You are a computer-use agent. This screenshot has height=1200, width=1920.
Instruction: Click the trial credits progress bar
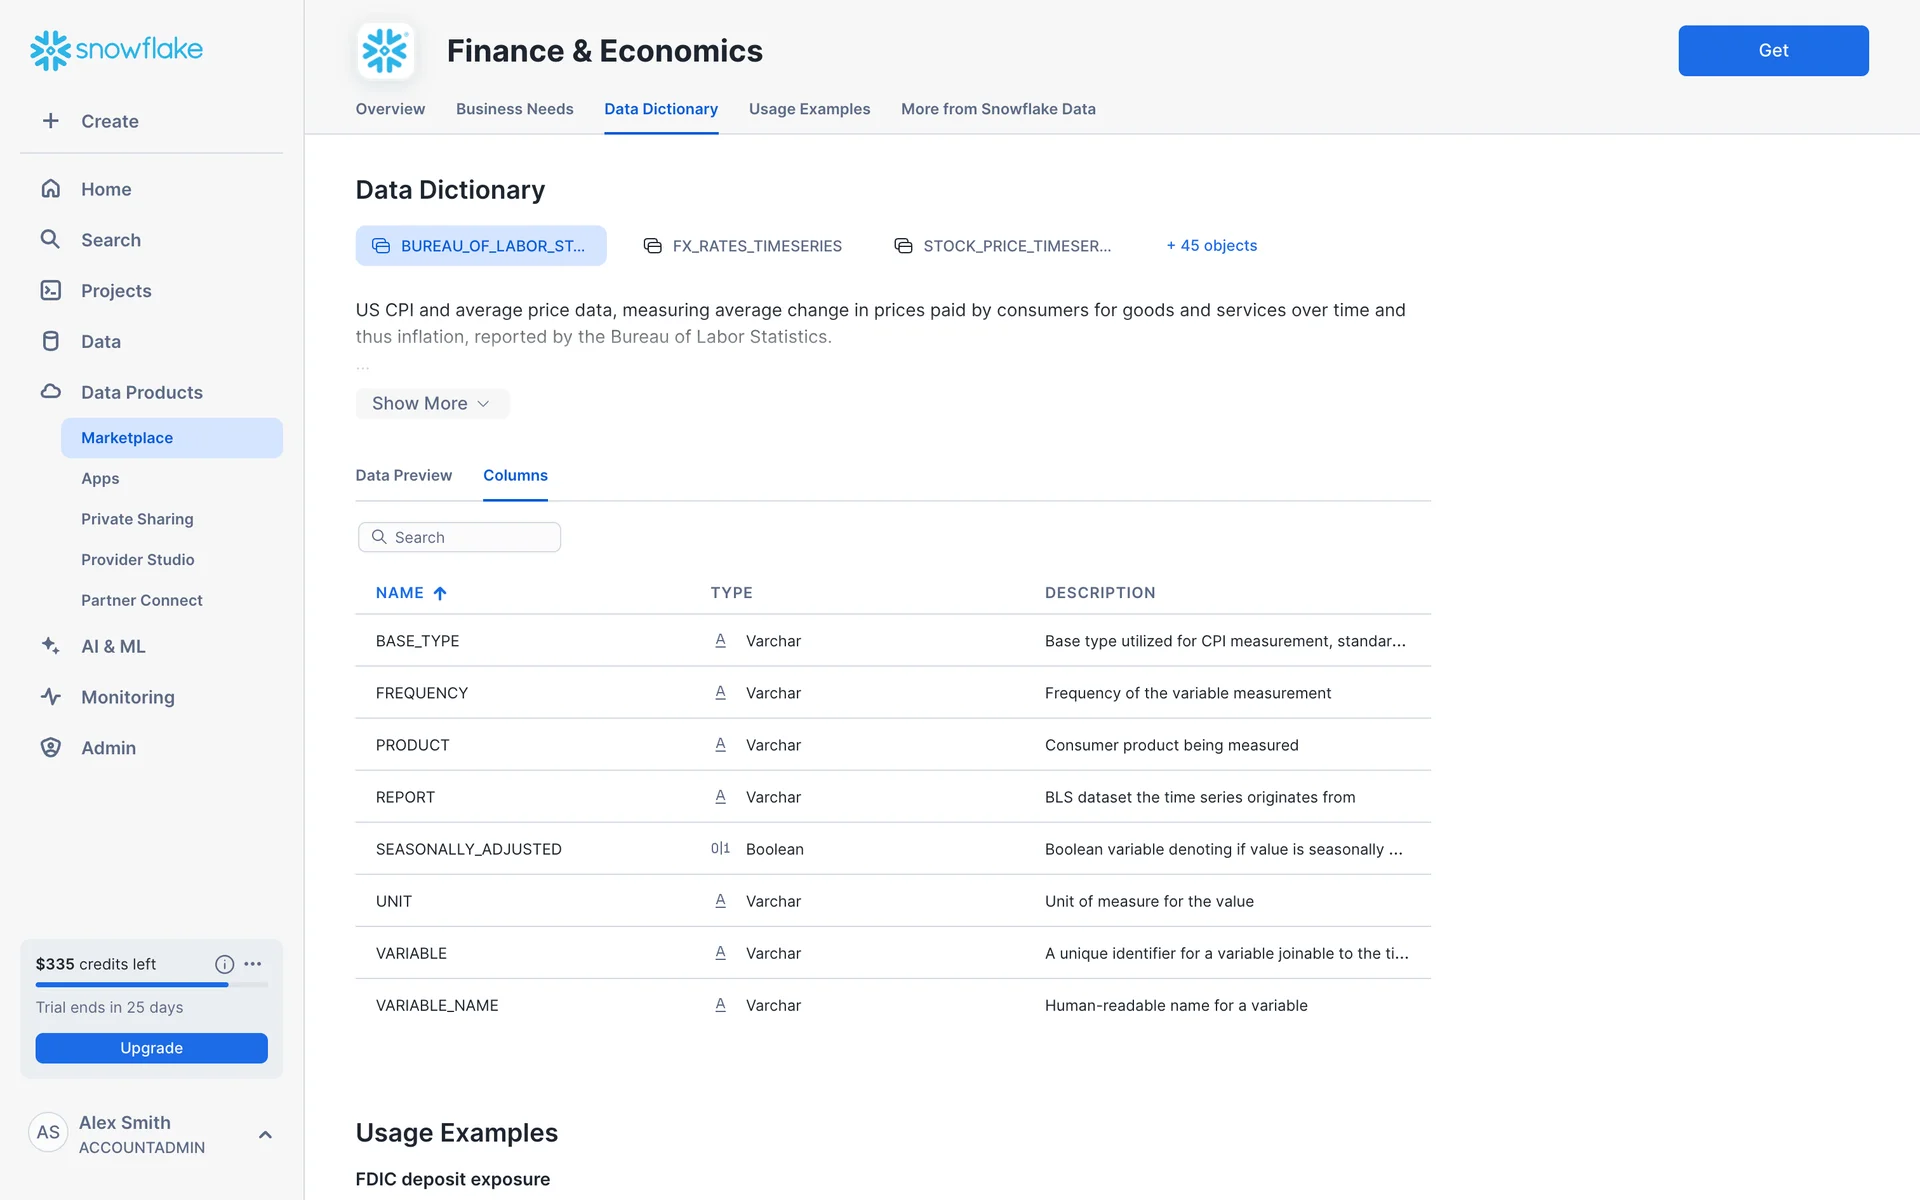tap(151, 985)
